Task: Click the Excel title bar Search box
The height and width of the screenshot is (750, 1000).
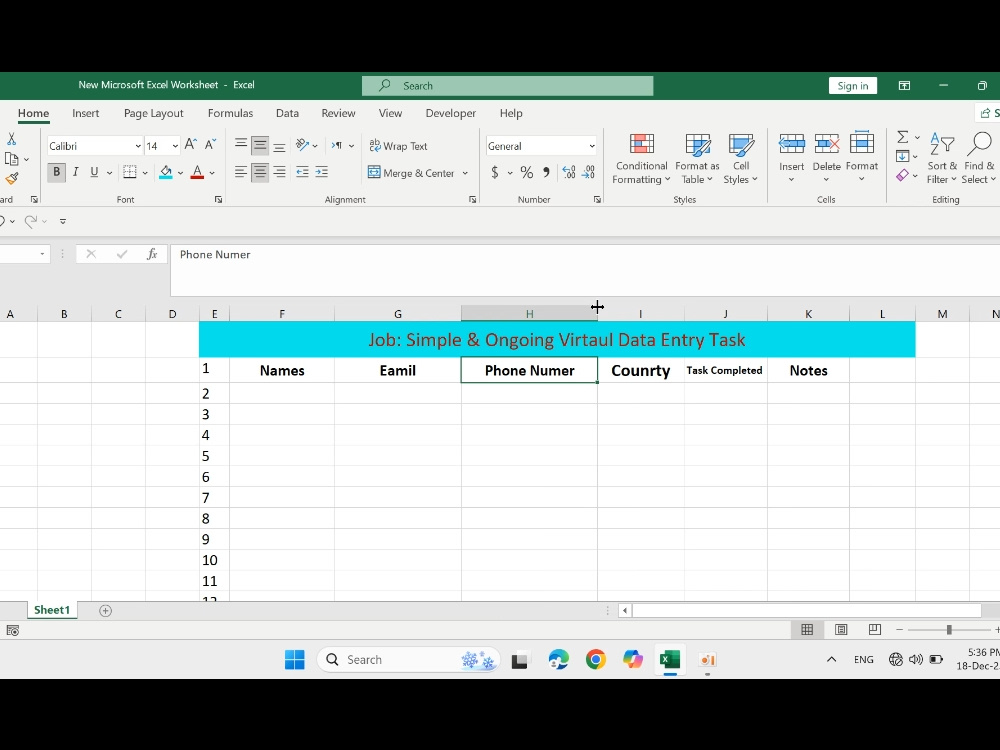Action: tap(508, 85)
